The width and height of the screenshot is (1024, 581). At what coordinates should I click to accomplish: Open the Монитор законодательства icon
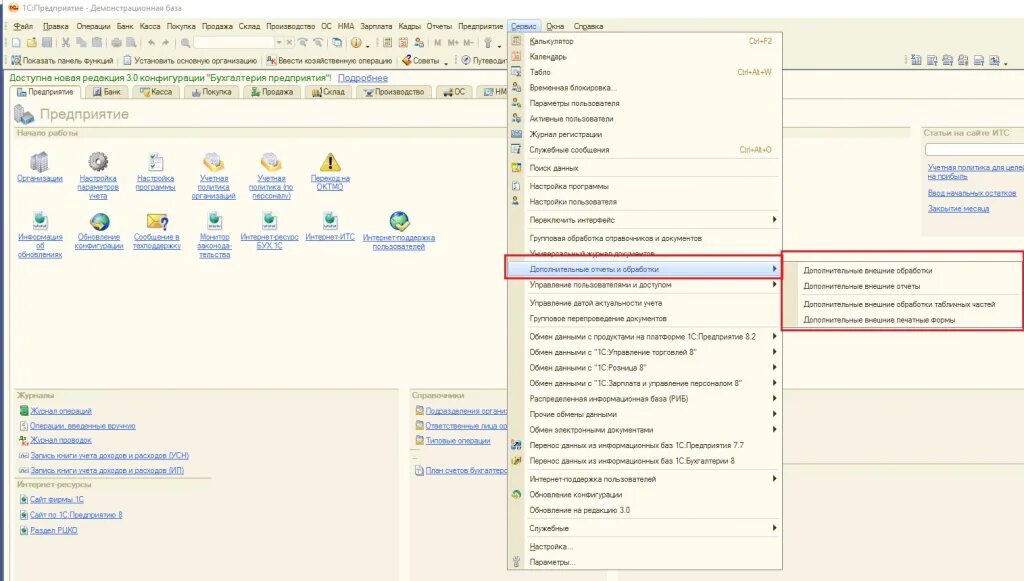coord(214,221)
